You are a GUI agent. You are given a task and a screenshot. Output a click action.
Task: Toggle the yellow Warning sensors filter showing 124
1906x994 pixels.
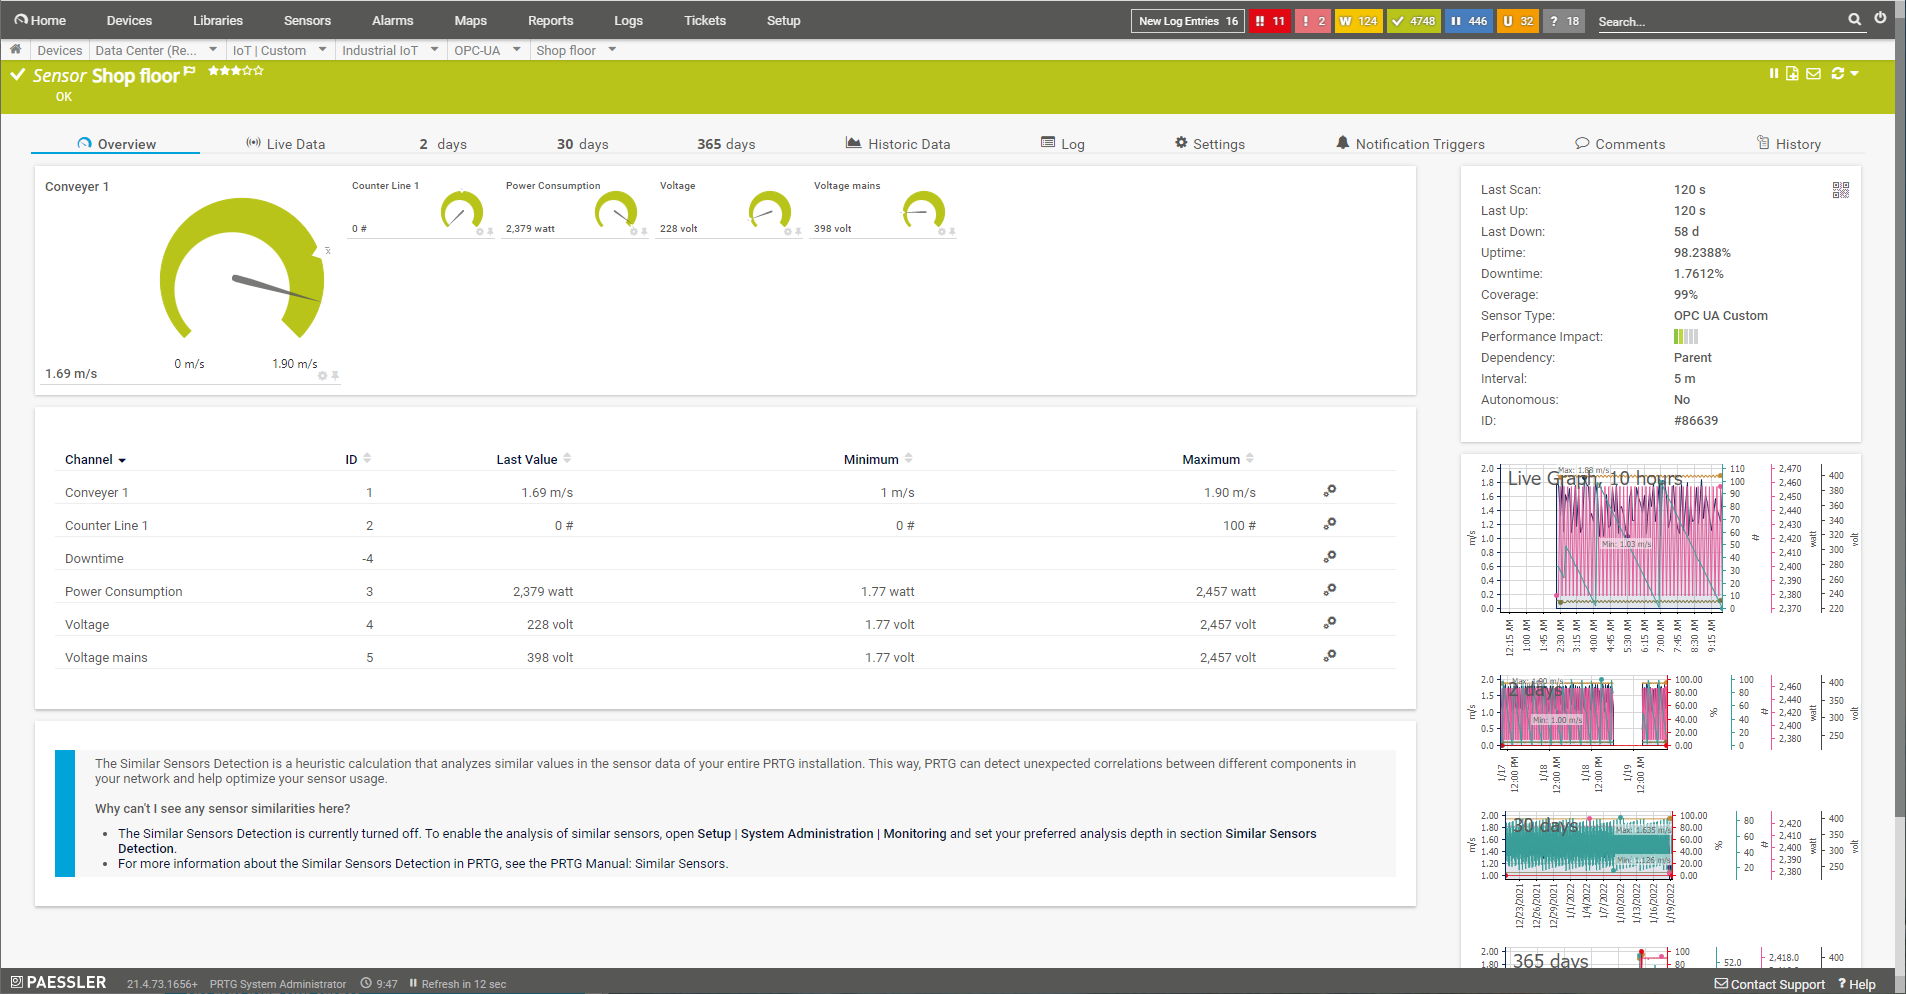click(1358, 21)
